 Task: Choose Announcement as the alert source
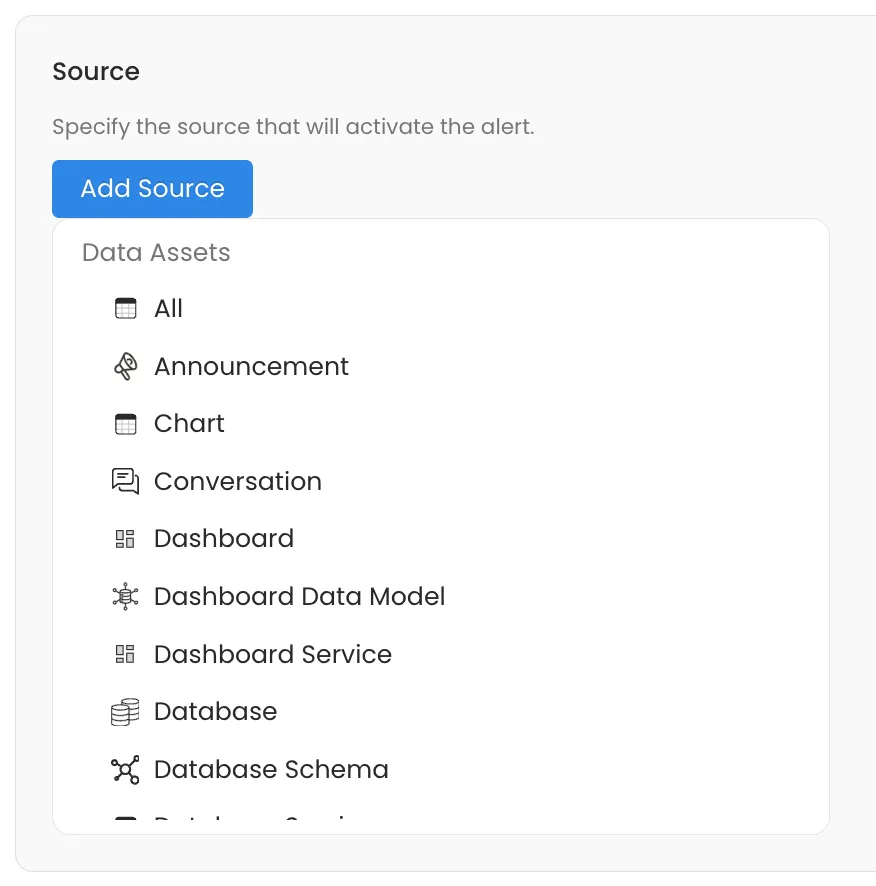[251, 366]
